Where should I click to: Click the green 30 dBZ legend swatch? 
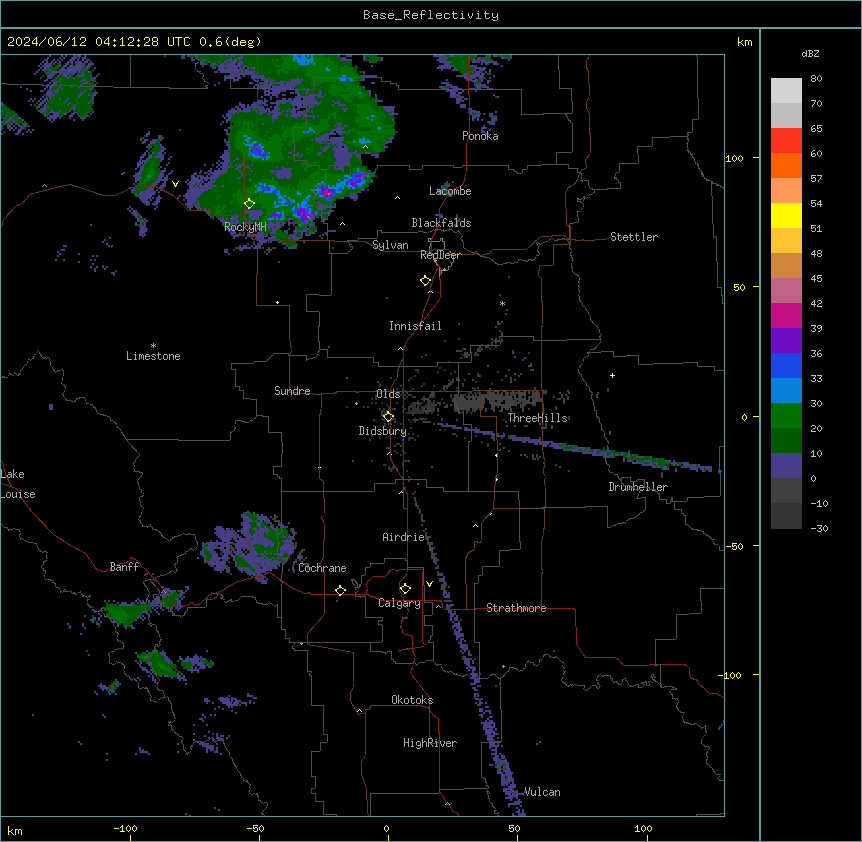(x=786, y=416)
